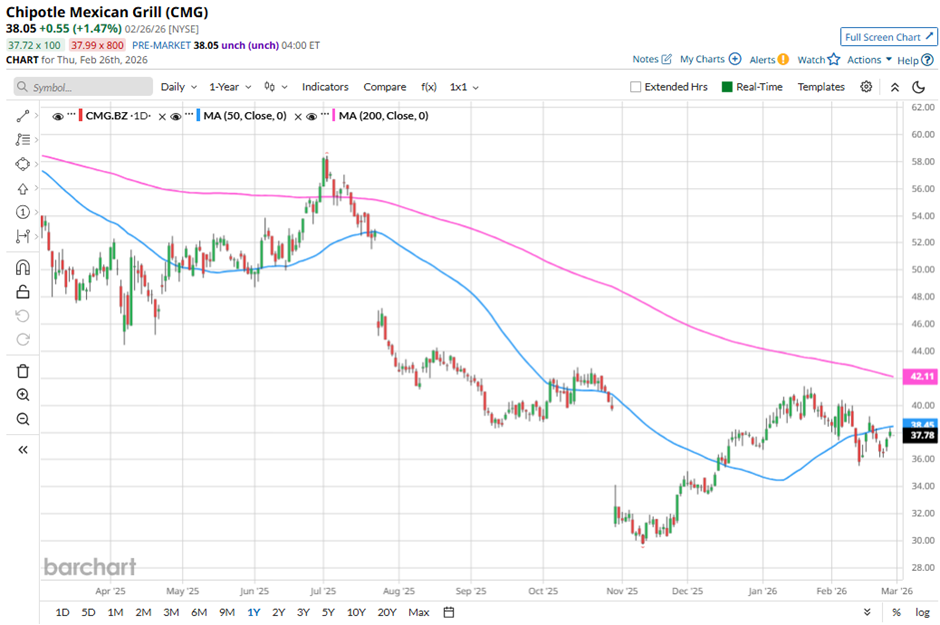Click the Full Screen Chart button
Screen dimensions: 940x625
[889, 37]
